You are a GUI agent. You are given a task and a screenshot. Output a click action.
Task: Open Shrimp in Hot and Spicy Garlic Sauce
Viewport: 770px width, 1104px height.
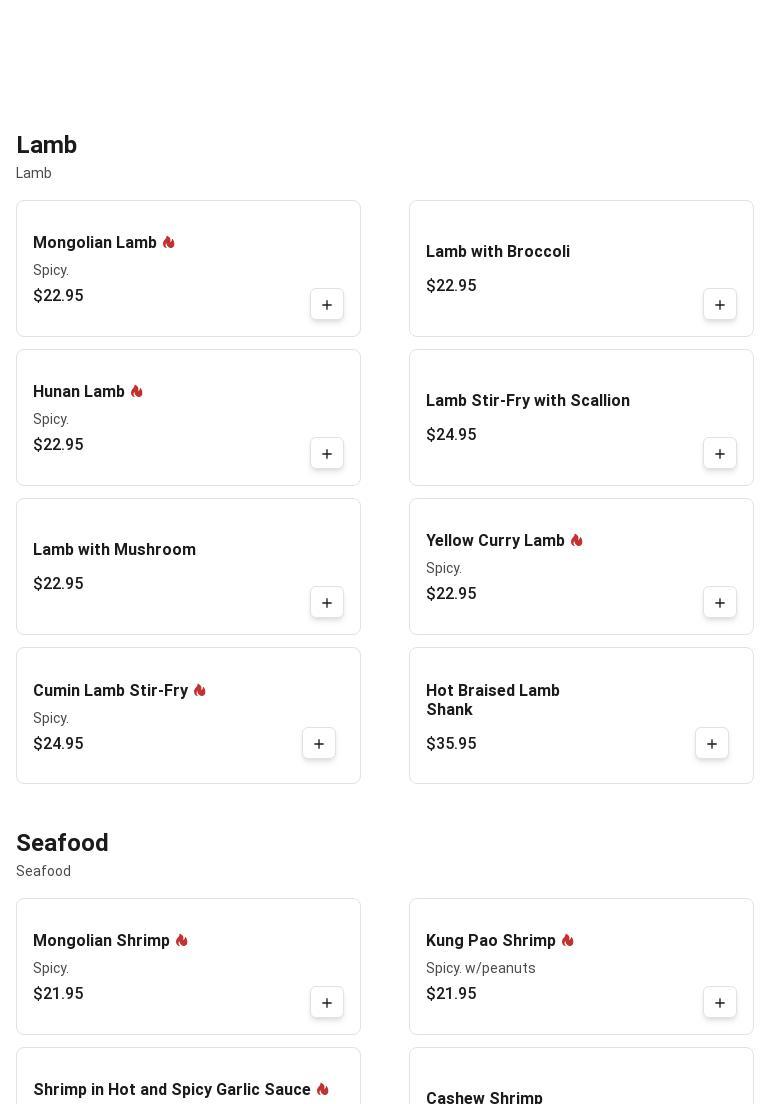[172, 1089]
